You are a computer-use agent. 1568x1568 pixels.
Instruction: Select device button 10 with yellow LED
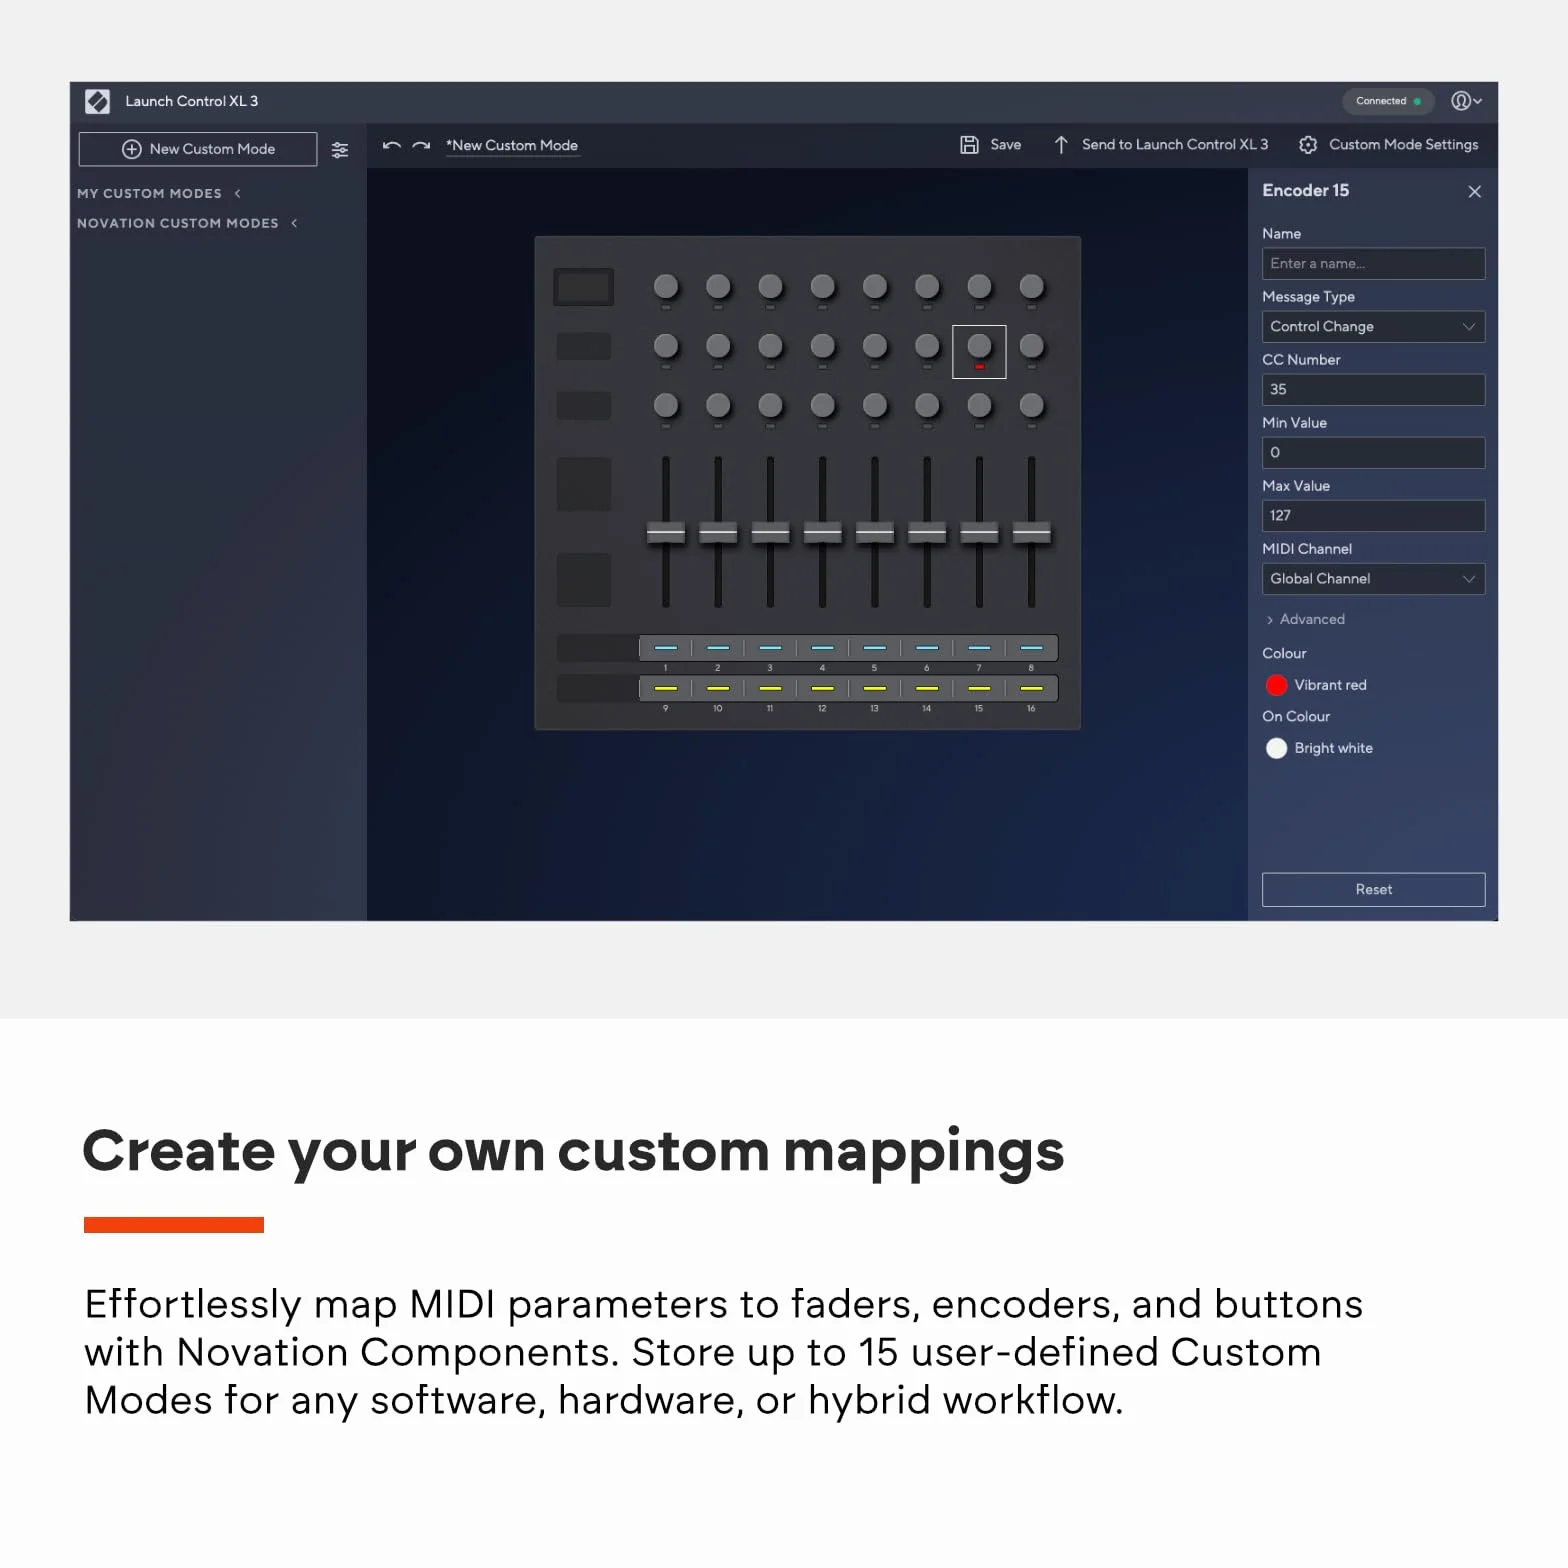[x=718, y=688]
